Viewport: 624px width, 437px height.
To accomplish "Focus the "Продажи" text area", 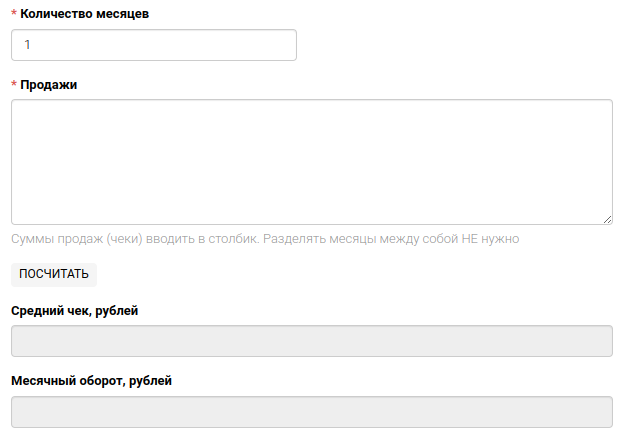I will 311,161.
